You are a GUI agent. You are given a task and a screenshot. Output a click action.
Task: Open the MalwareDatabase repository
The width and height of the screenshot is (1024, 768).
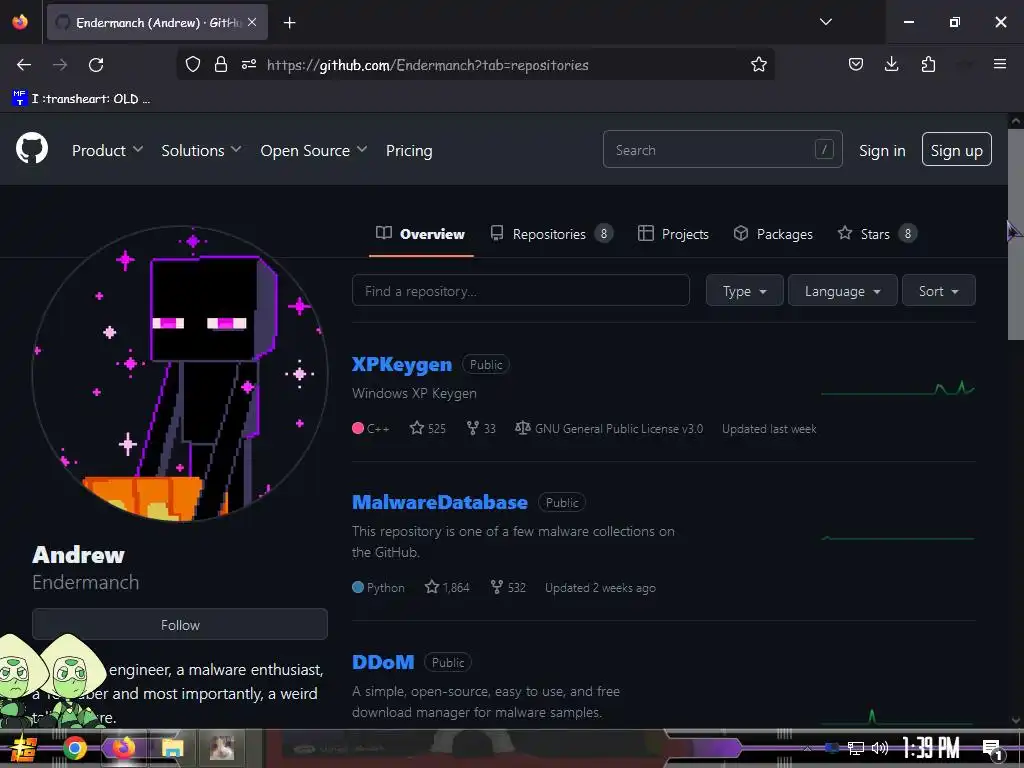pos(440,502)
